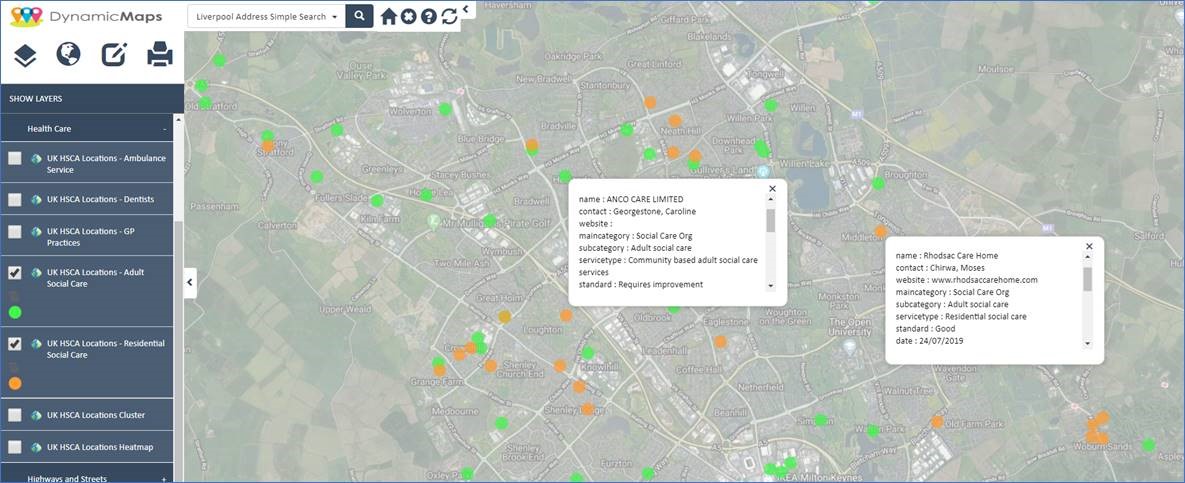
Task: Select the orange marker near Middleton
Action: click(880, 231)
